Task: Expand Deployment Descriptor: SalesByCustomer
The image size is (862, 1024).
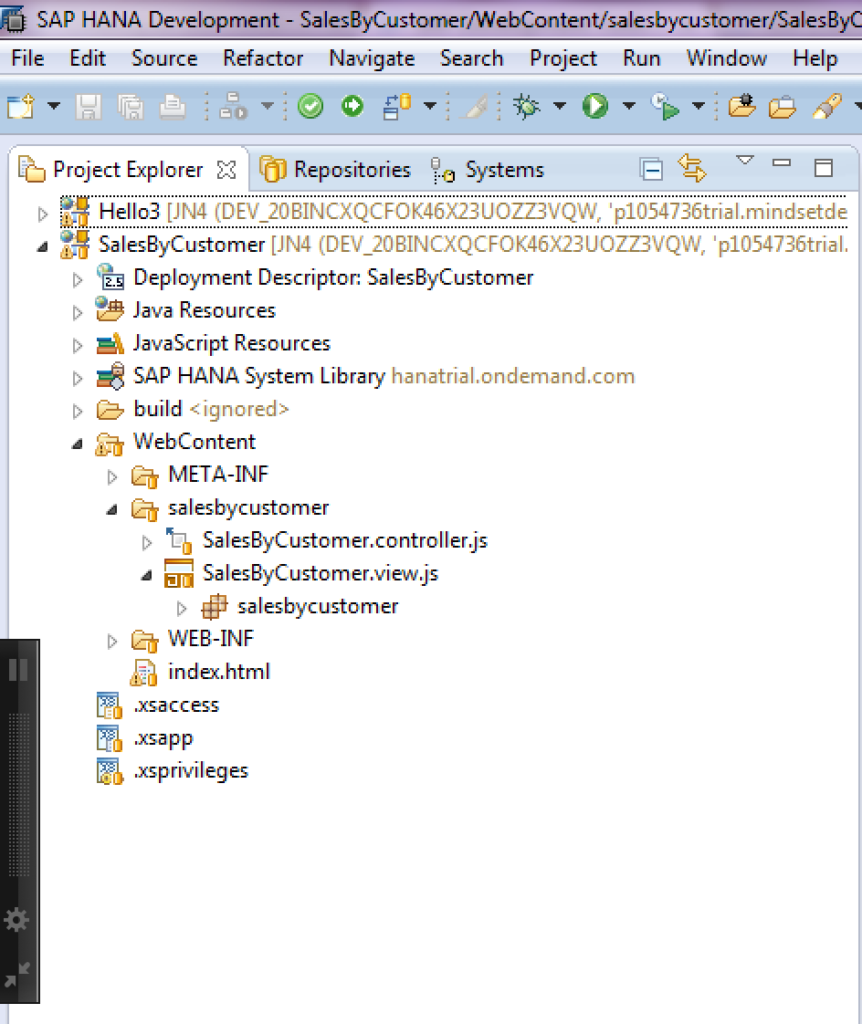Action: coord(77,280)
